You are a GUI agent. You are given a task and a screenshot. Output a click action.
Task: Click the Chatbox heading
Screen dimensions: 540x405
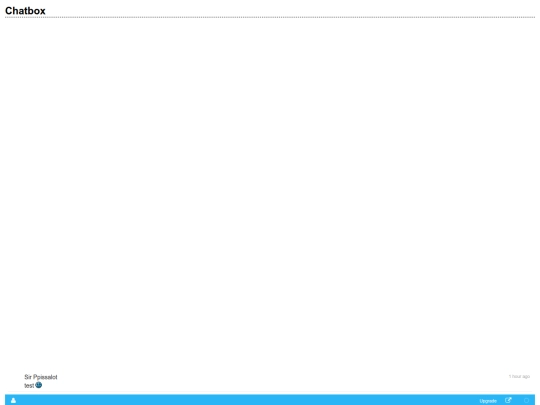point(25,11)
